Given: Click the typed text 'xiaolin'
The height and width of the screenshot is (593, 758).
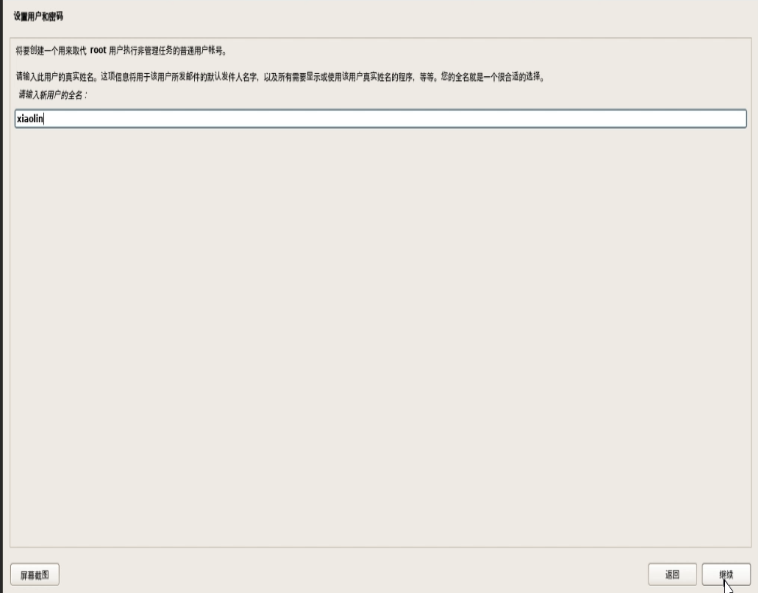Looking at the screenshot, I should (x=30, y=118).
